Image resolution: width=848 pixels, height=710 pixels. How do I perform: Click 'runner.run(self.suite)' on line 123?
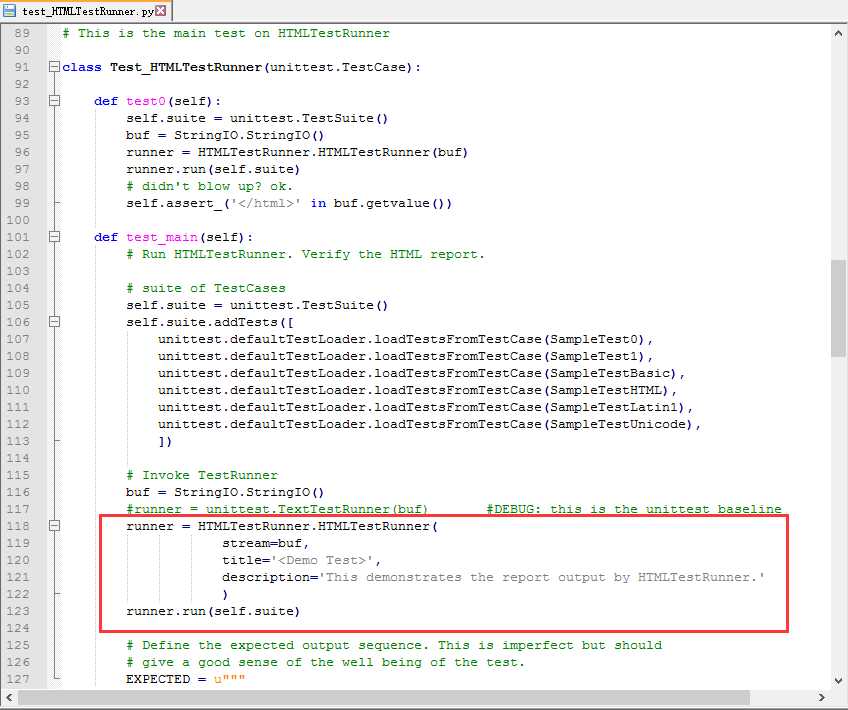(213, 612)
